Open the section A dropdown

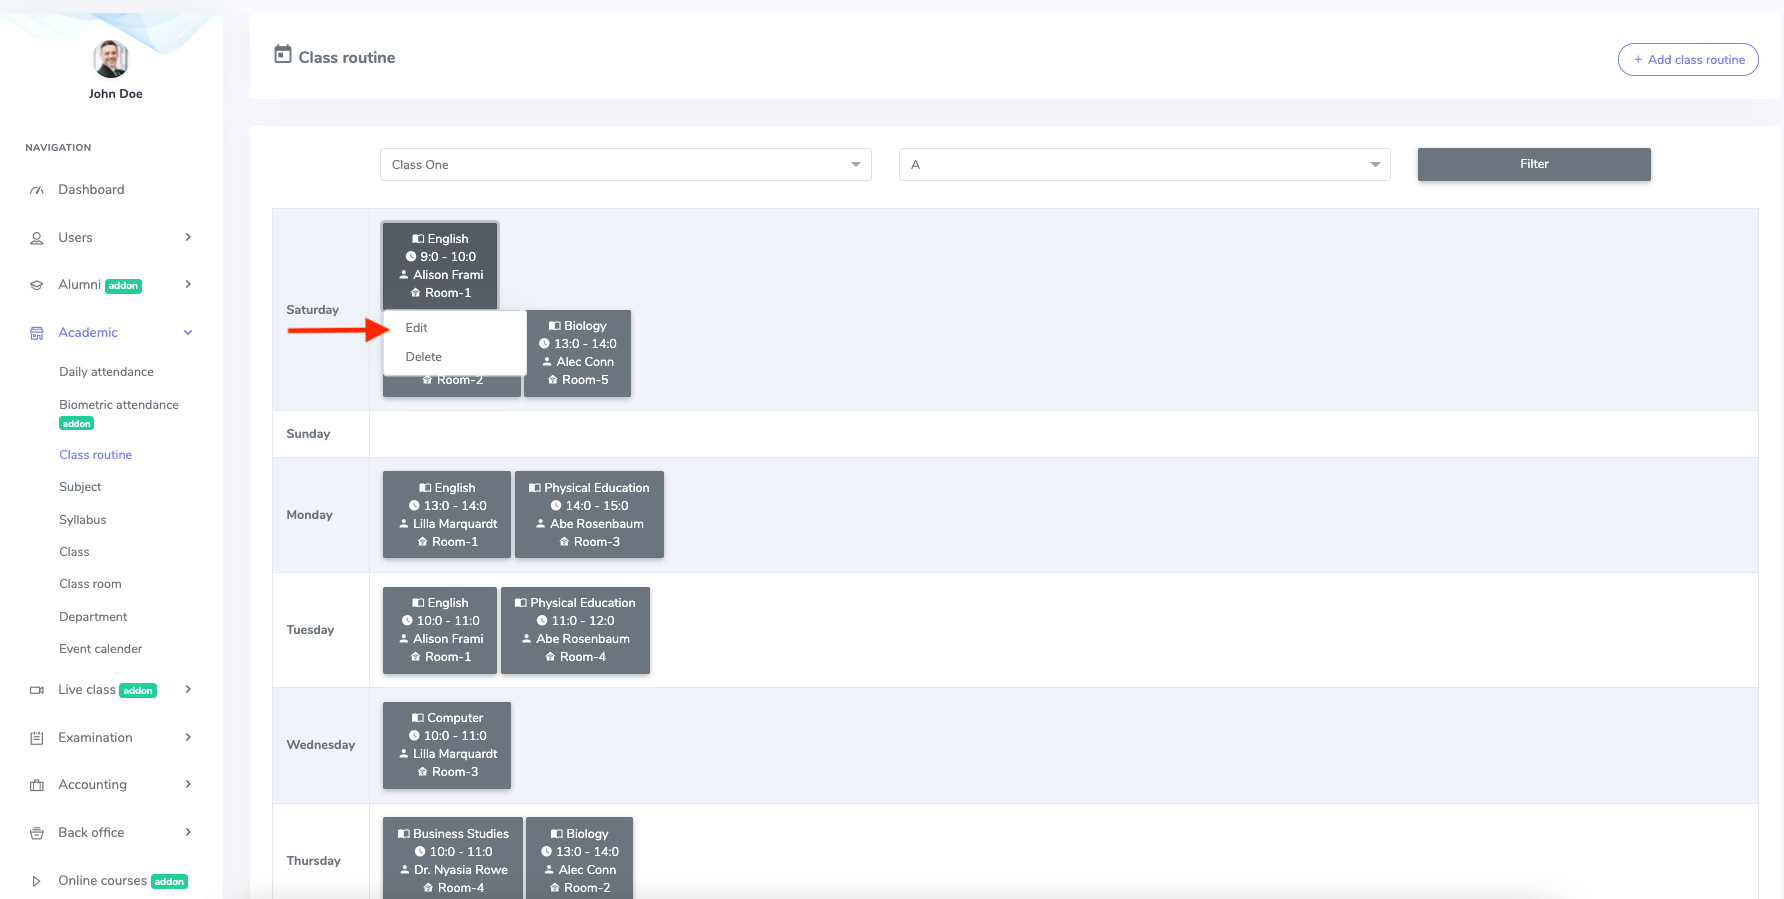pos(1144,165)
